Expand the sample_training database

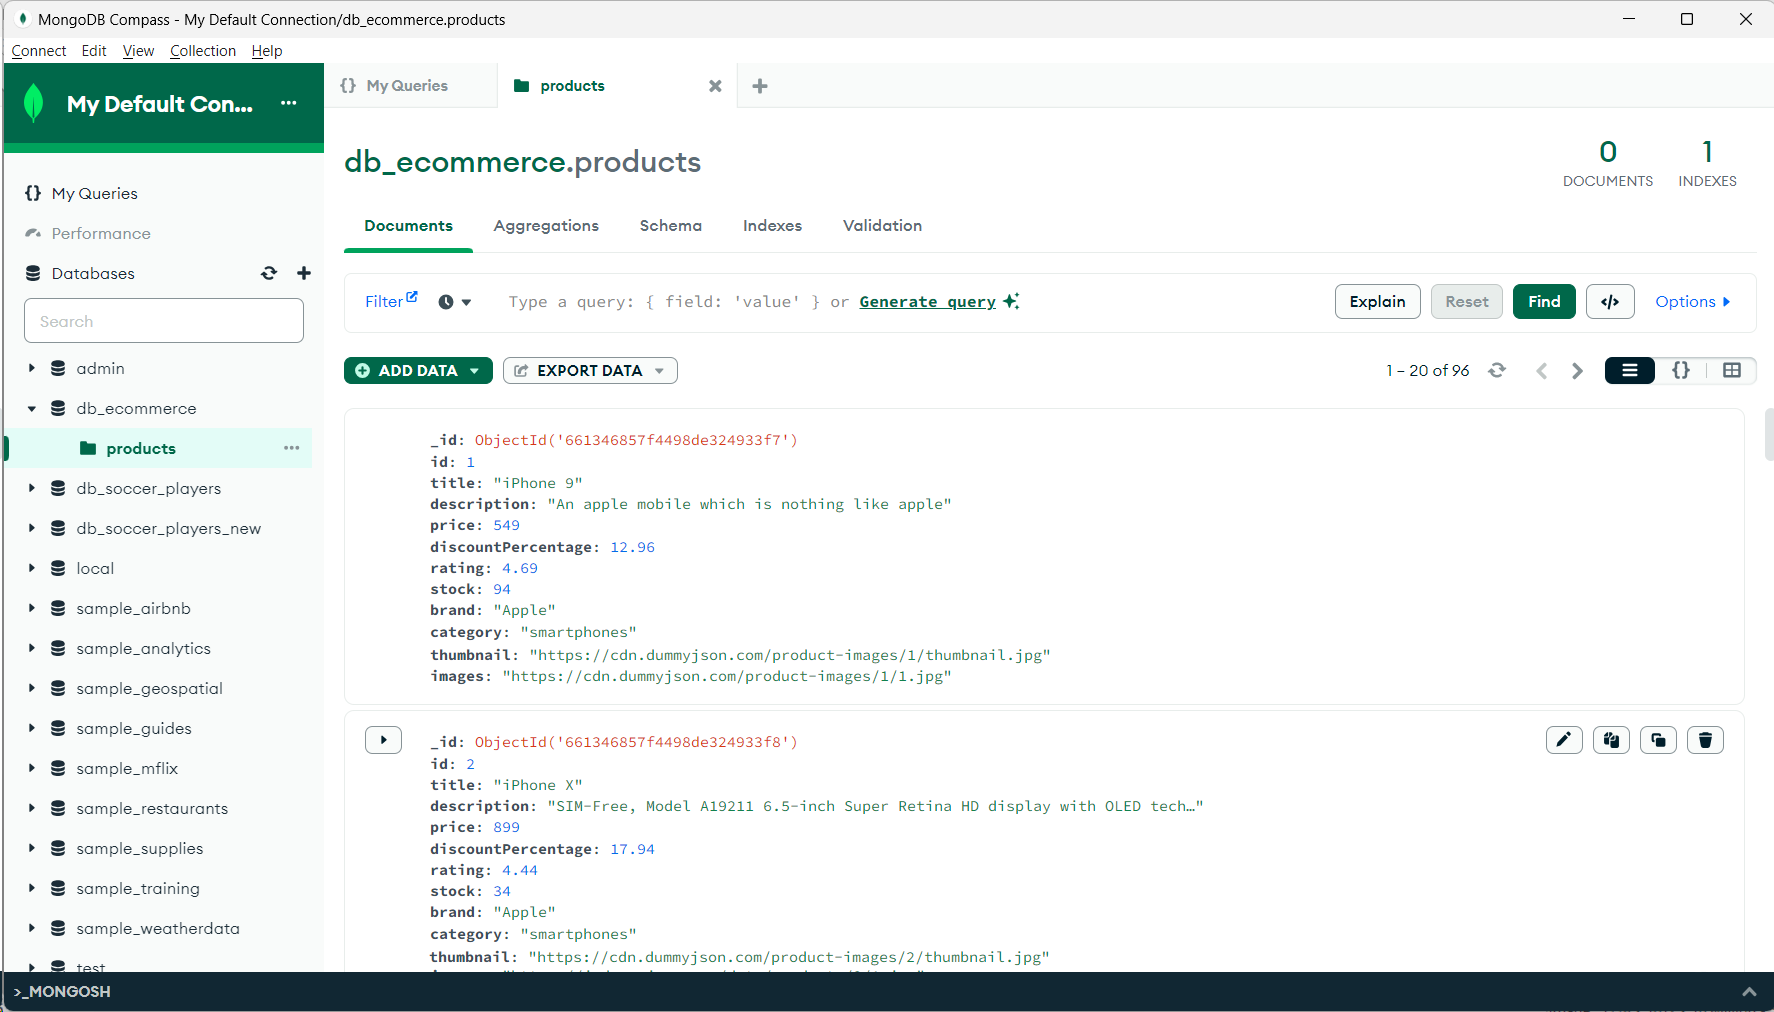pos(31,888)
